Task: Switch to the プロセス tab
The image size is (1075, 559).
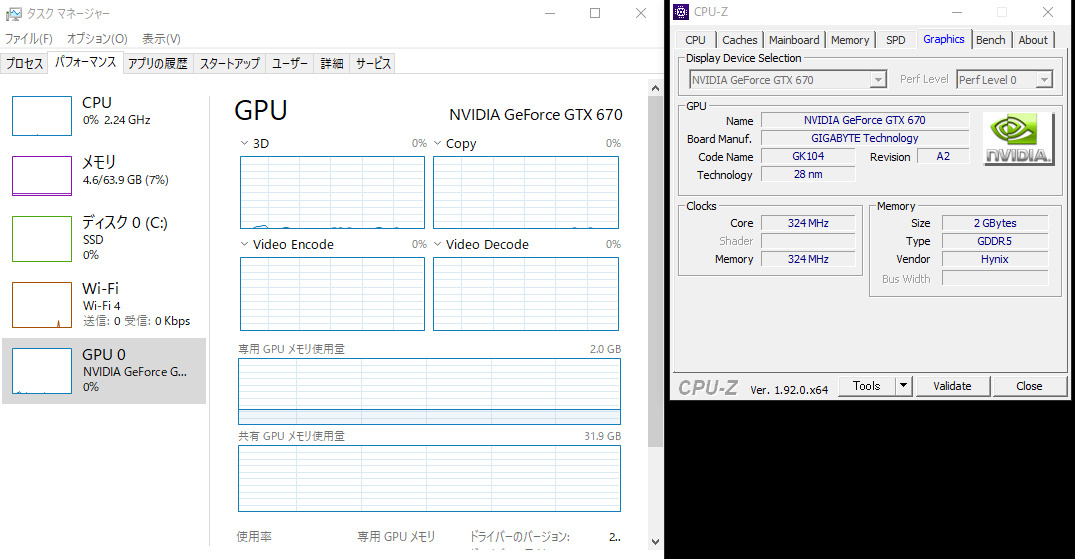Action: (x=25, y=64)
